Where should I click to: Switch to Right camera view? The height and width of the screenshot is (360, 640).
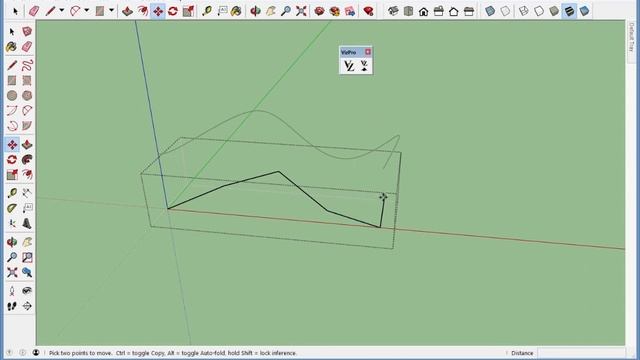click(x=438, y=11)
